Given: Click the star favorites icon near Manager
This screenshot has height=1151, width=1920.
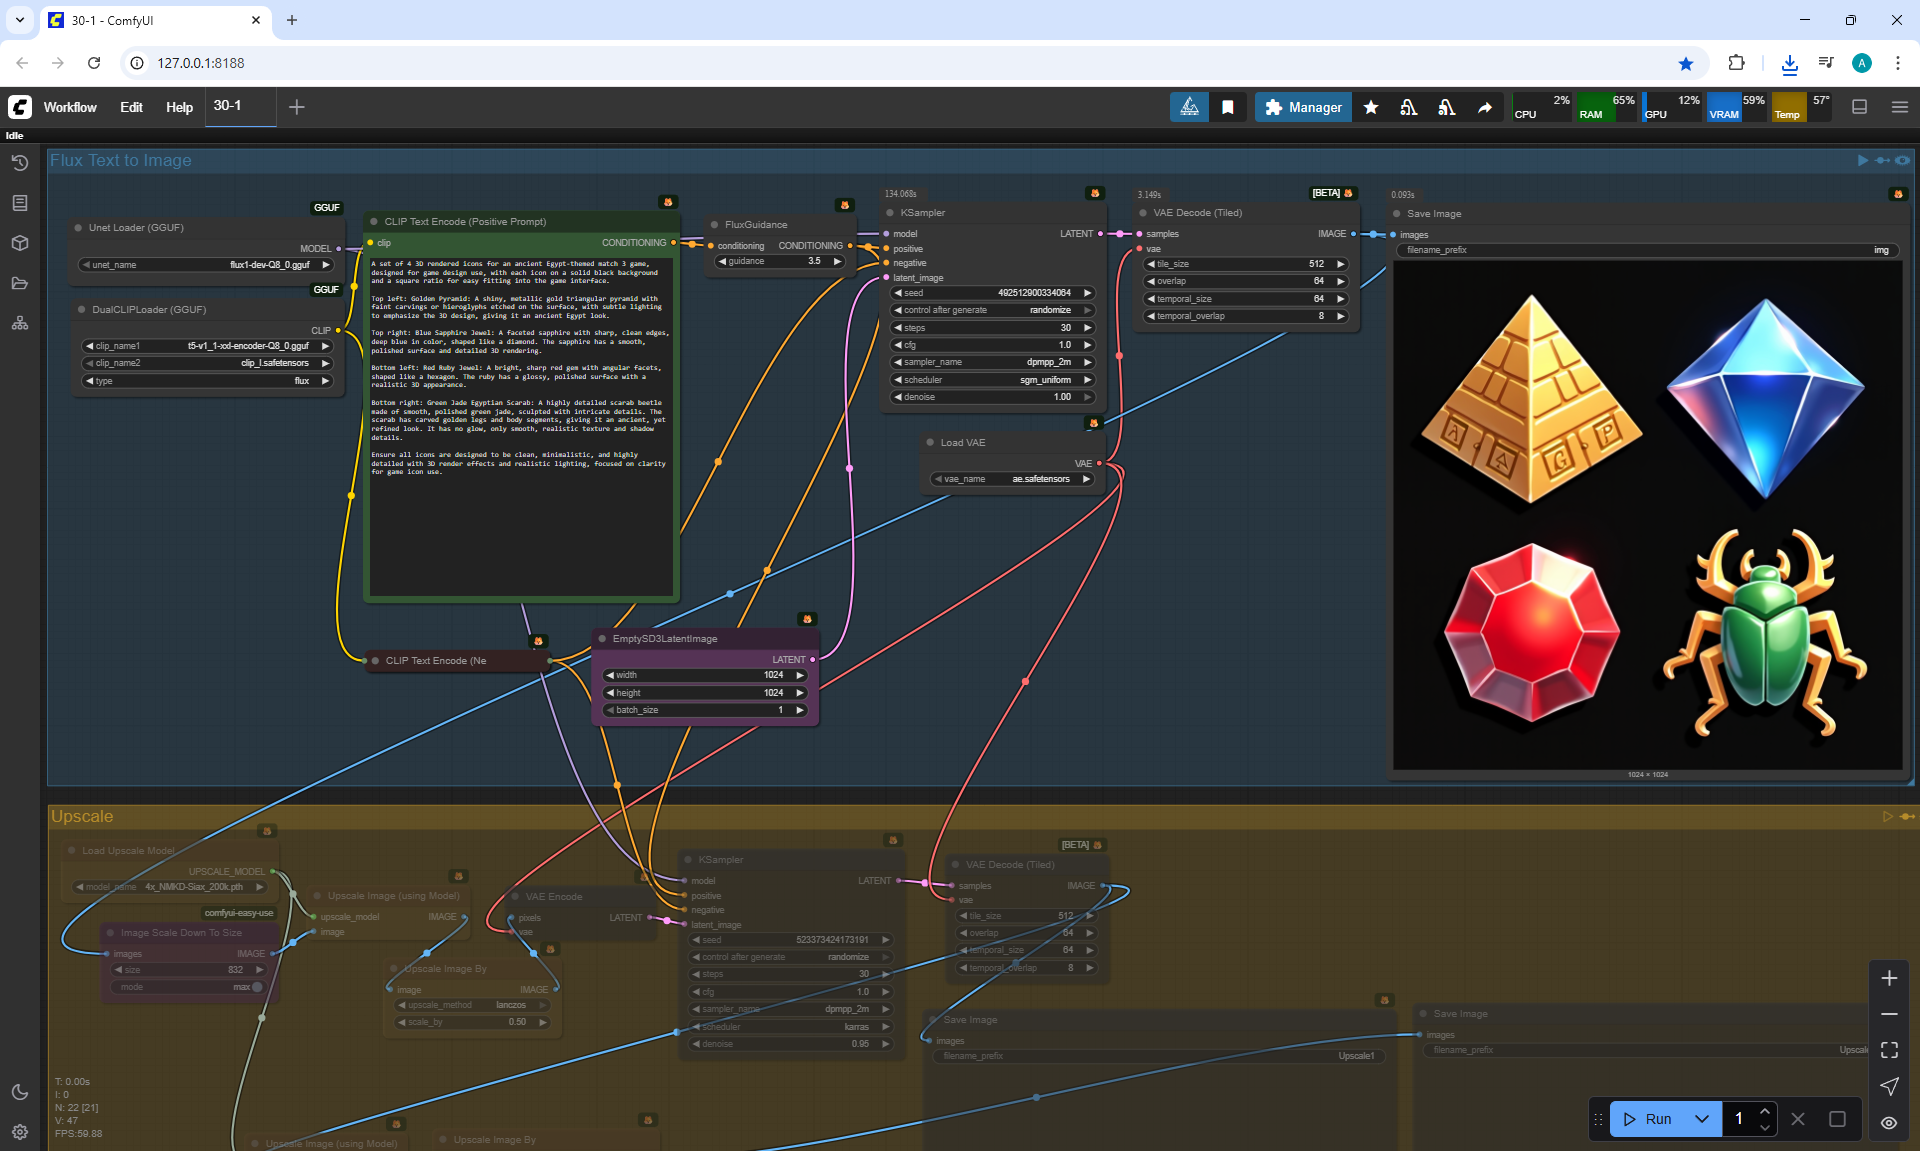Looking at the screenshot, I should tap(1371, 107).
